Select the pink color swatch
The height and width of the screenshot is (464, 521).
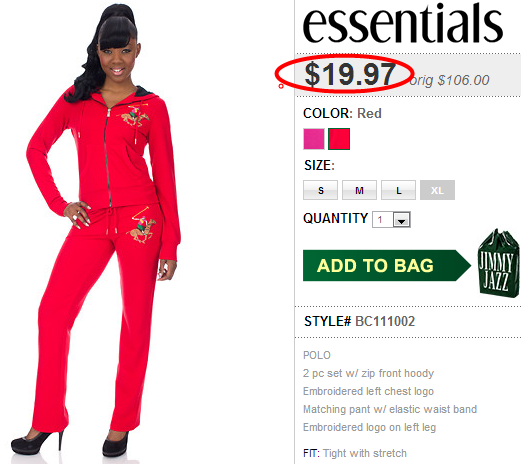click(x=314, y=139)
